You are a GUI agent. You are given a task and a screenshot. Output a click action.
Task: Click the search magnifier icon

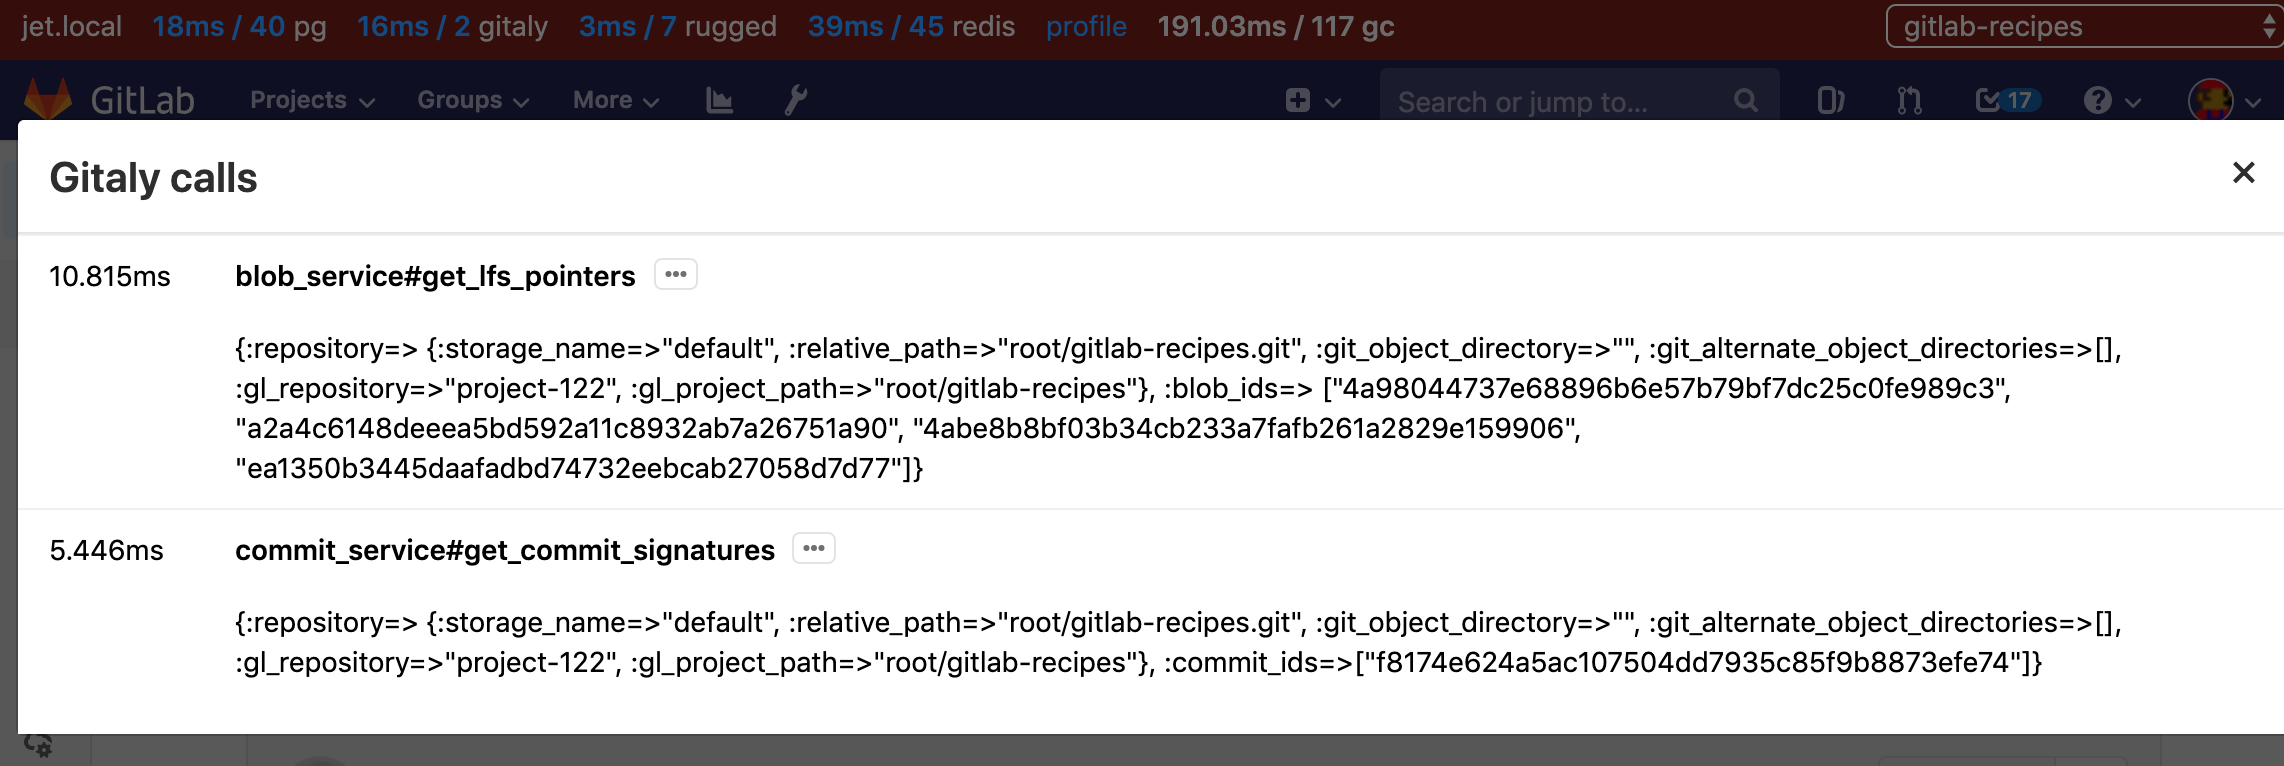tap(1745, 100)
